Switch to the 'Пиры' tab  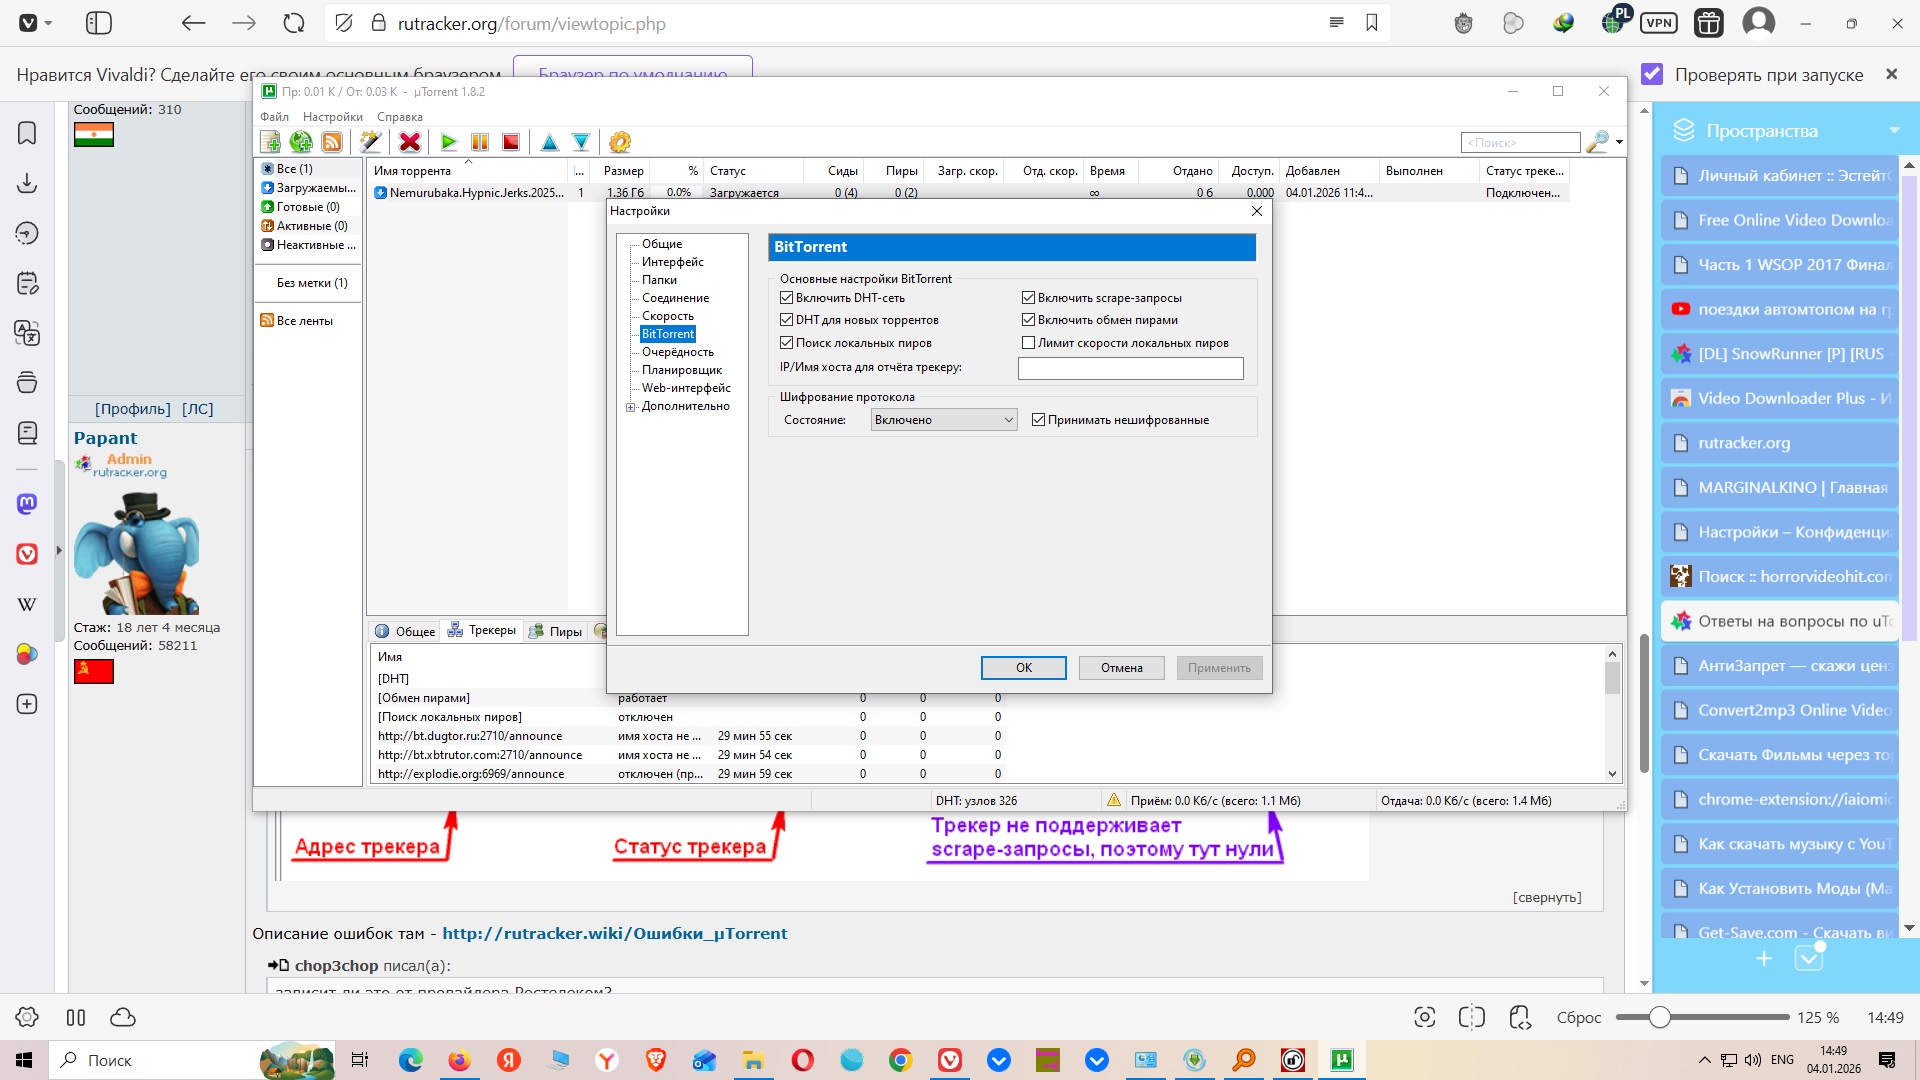(x=556, y=631)
